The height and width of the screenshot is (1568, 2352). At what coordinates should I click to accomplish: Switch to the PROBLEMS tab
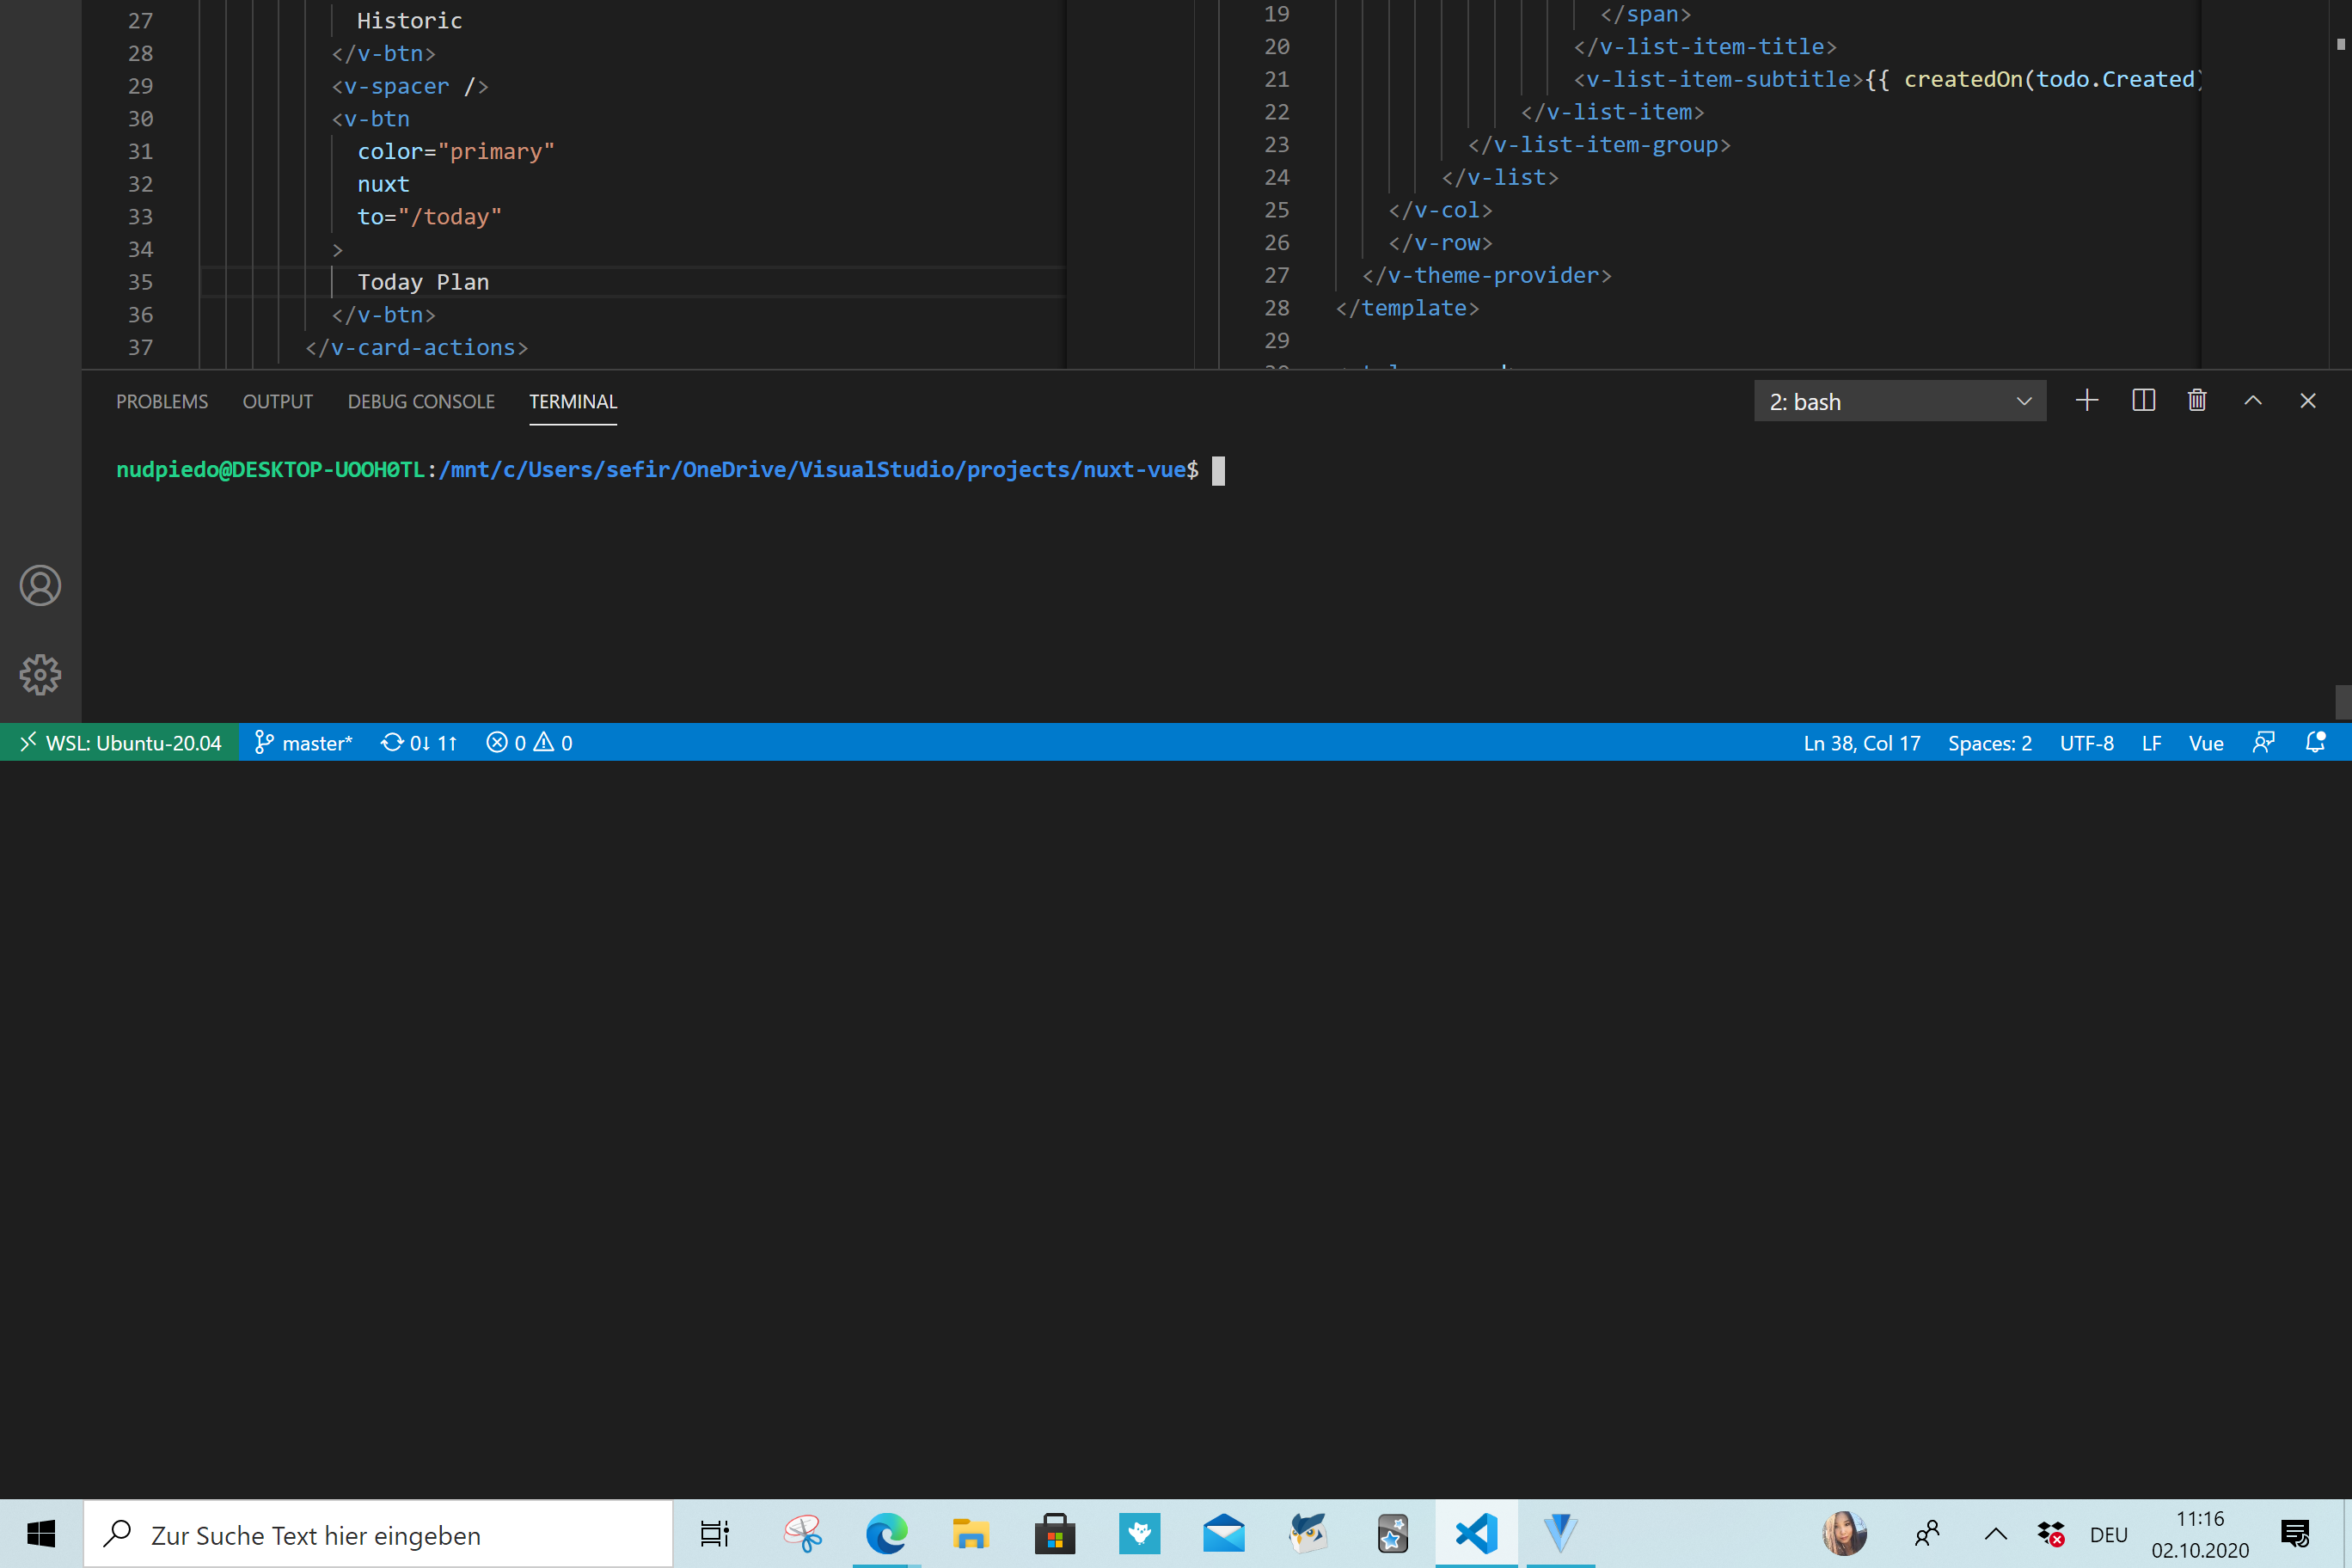coord(162,401)
